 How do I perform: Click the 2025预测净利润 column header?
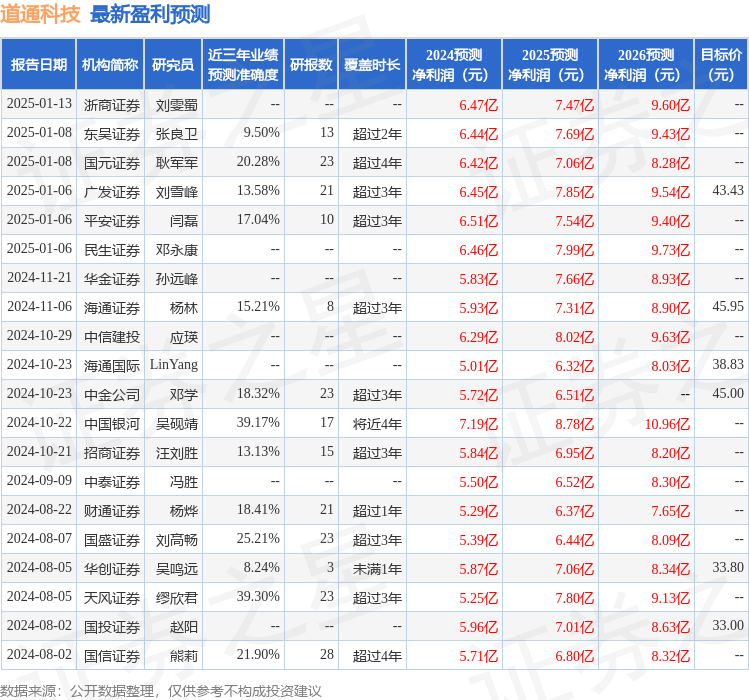coord(550,65)
